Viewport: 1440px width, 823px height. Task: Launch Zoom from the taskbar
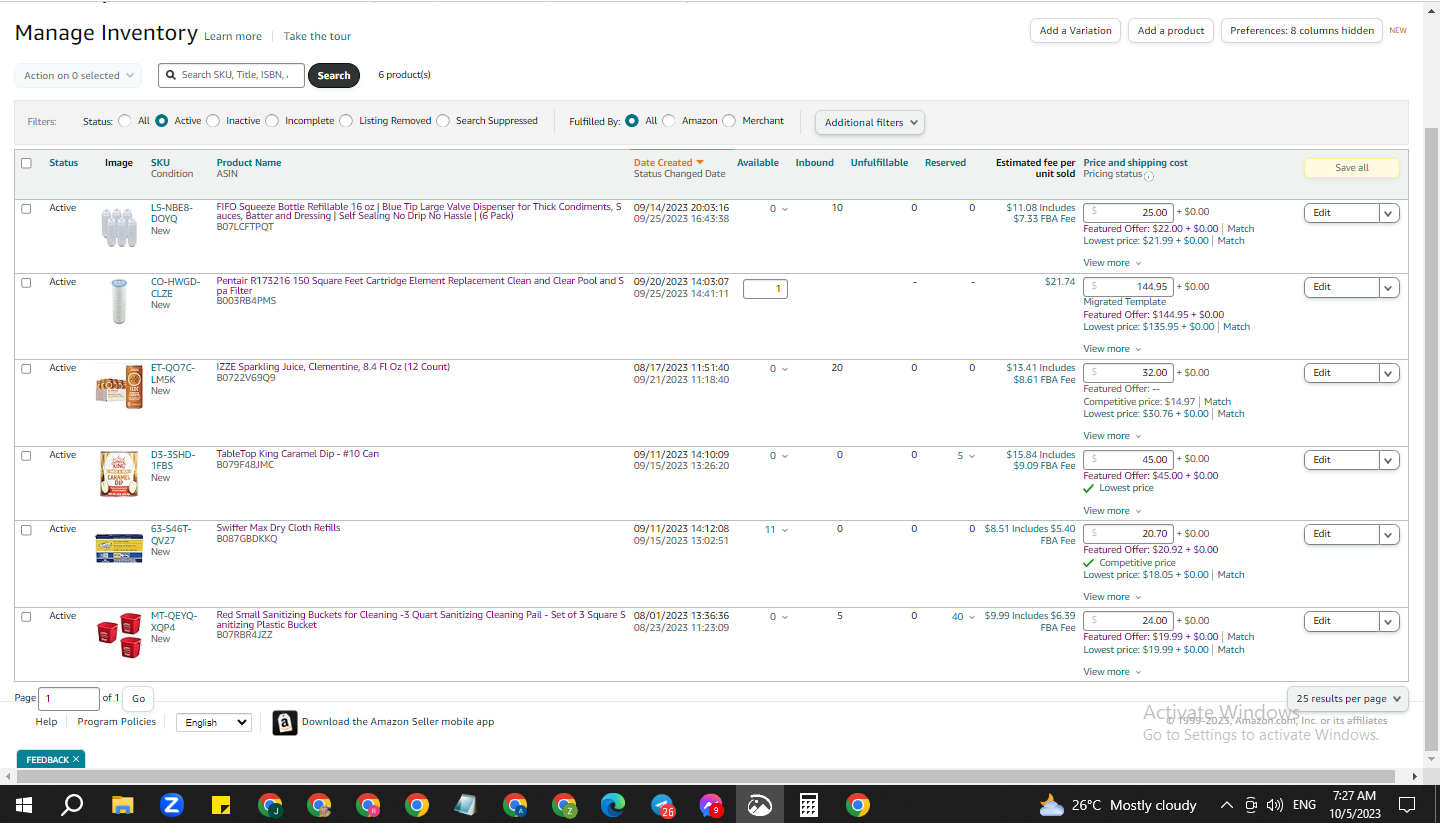coord(172,805)
